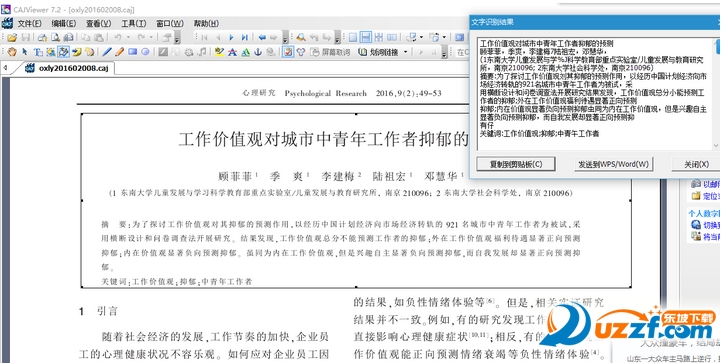The image size is (723, 363).
Task: Open the 窗口(W) menu
Action: (170, 23)
